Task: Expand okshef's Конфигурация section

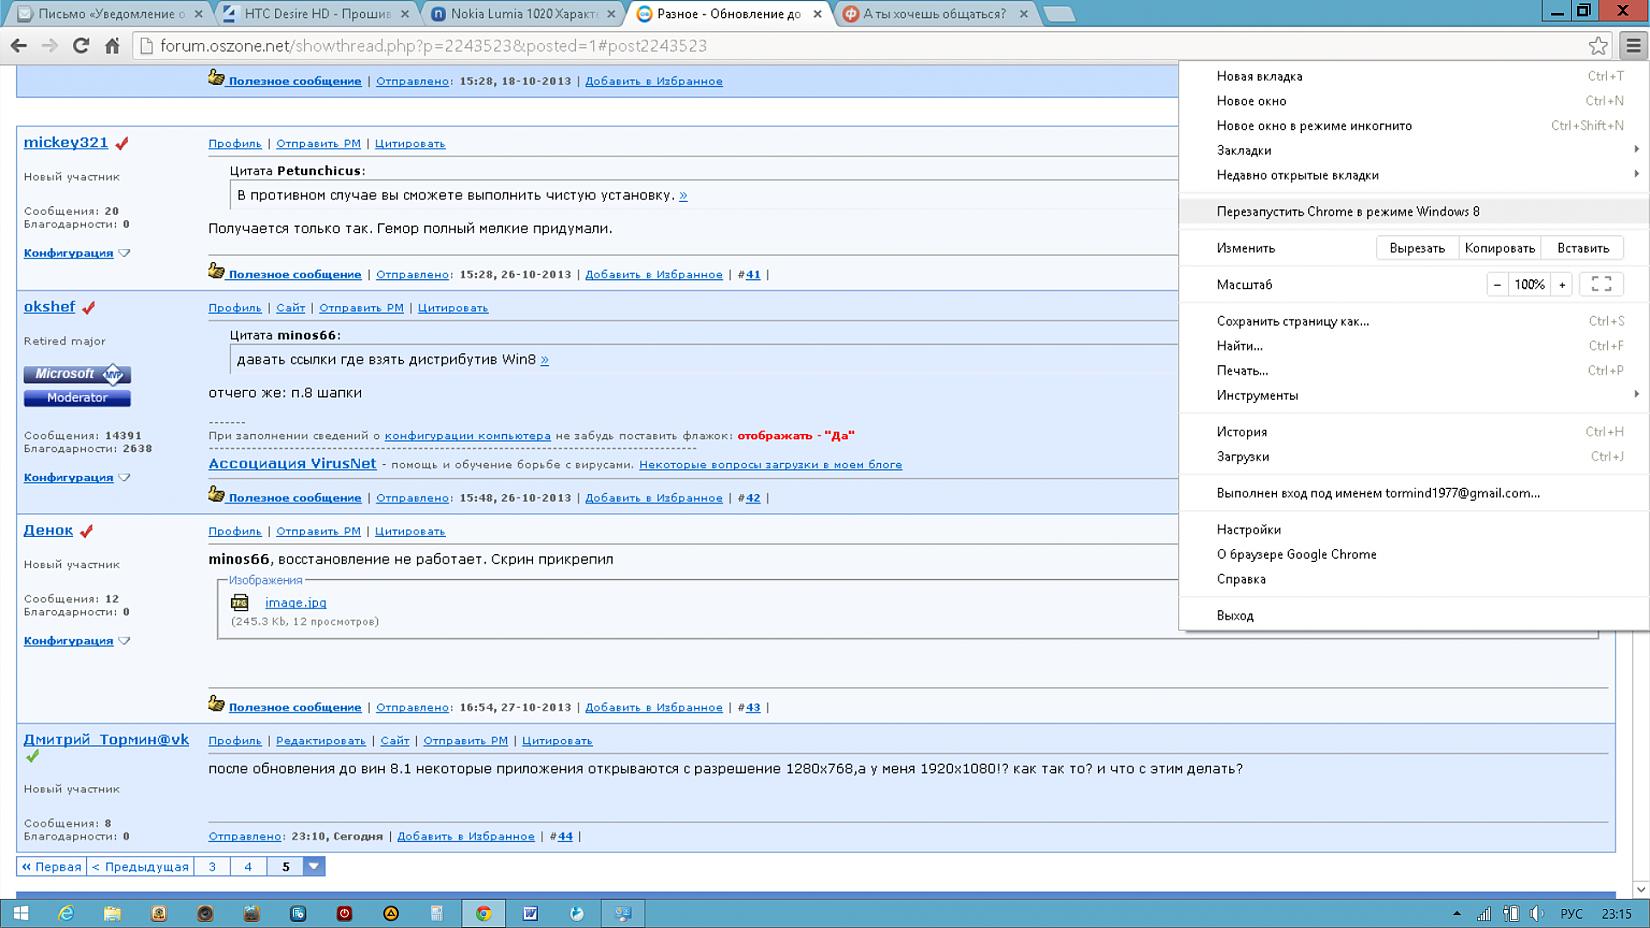Action: (124, 477)
